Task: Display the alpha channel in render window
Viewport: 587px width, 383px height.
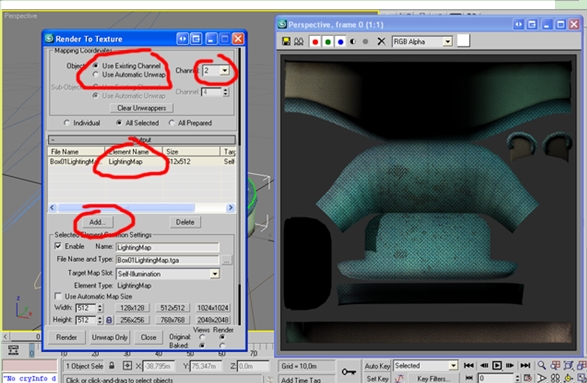Action: (353, 42)
